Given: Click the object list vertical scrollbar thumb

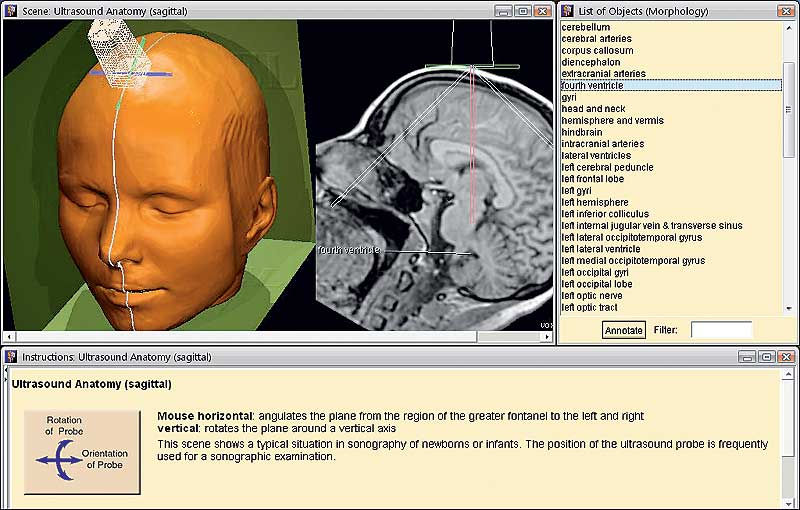Looking at the screenshot, I should pyautogui.click(x=789, y=110).
